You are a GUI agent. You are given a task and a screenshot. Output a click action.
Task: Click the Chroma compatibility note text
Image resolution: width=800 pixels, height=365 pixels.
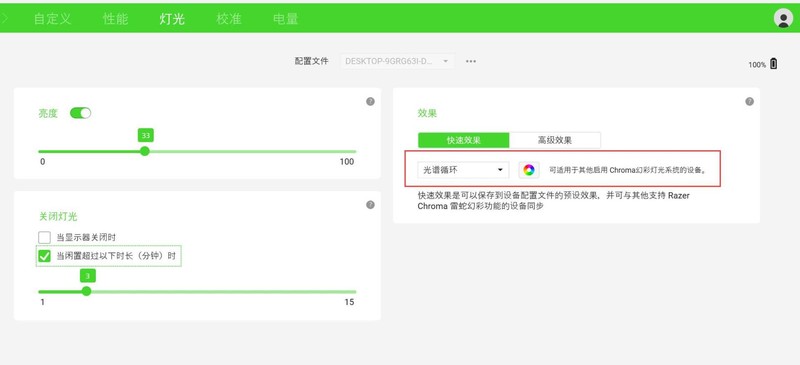(x=628, y=171)
